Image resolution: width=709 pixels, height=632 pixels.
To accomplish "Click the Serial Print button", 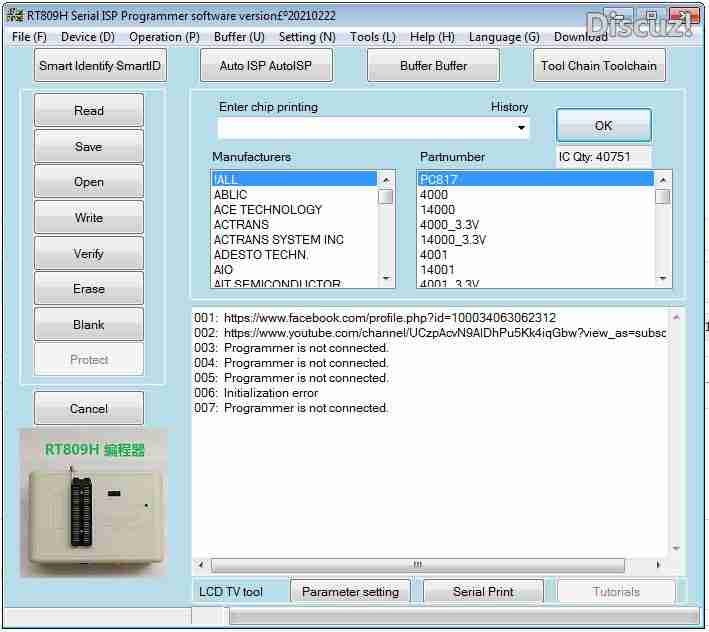I will pyautogui.click(x=483, y=592).
